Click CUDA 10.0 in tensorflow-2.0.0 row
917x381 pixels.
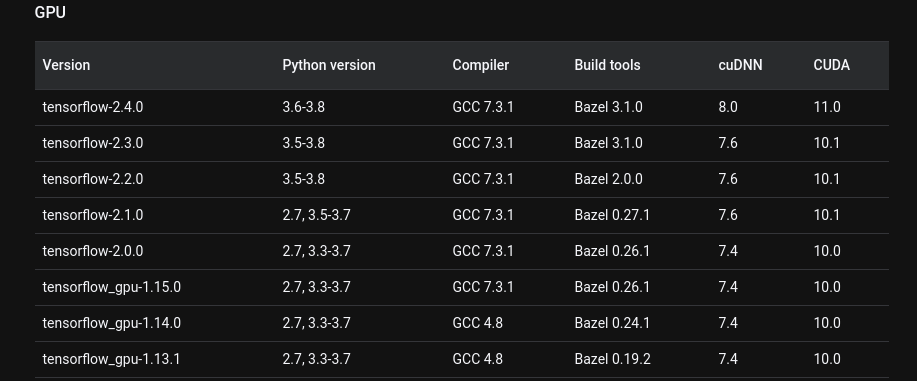(827, 251)
